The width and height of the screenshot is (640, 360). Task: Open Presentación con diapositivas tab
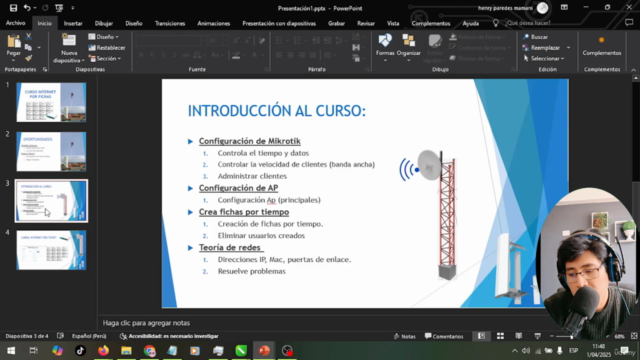click(279, 23)
